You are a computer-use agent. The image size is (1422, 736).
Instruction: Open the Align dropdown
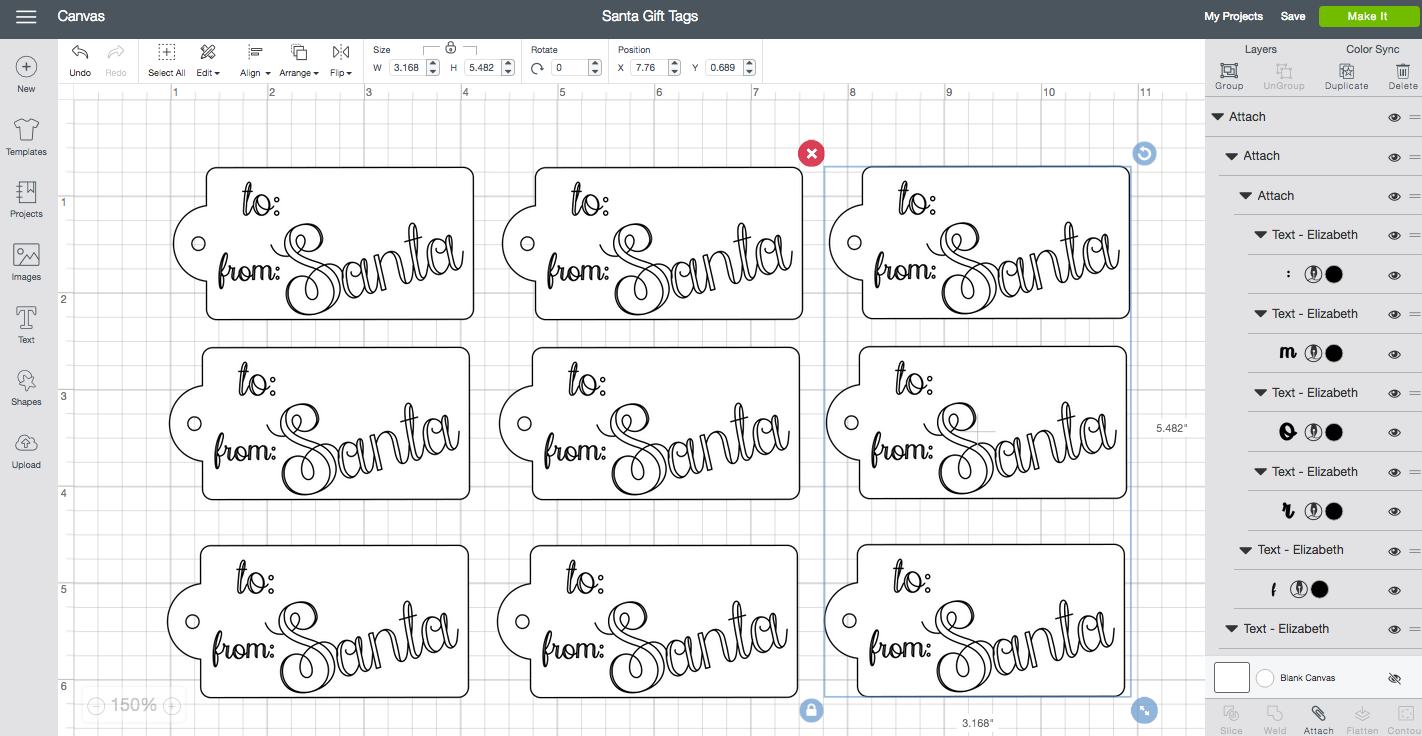(x=255, y=60)
